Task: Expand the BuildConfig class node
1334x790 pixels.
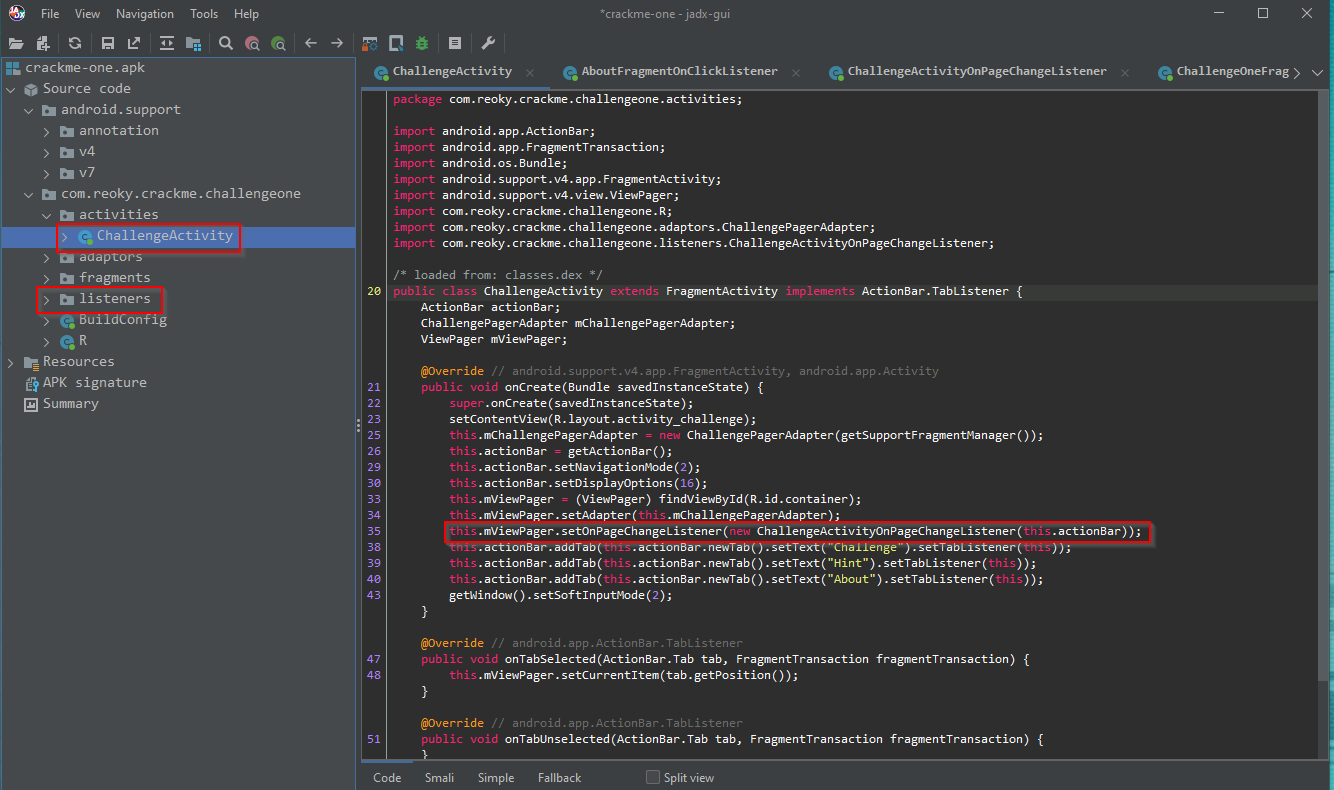Action: 47,320
